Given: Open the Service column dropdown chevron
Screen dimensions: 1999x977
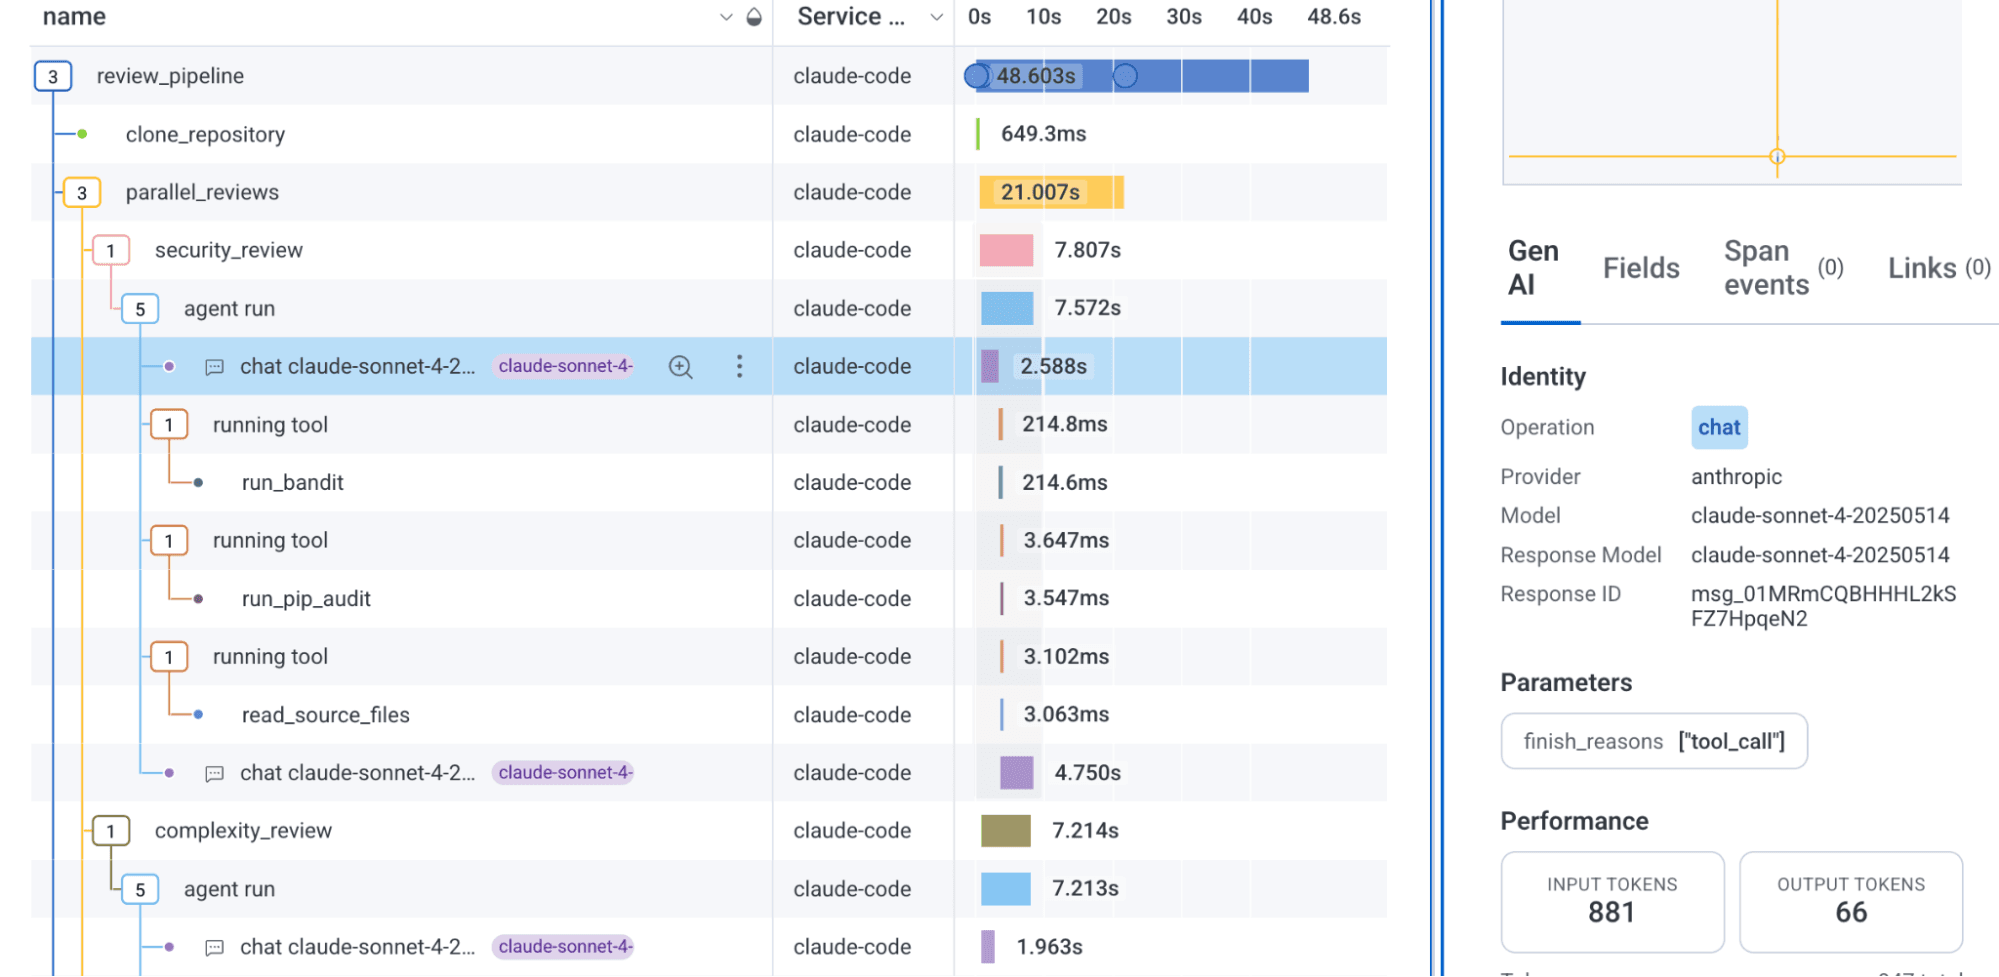Looking at the screenshot, I should (936, 17).
